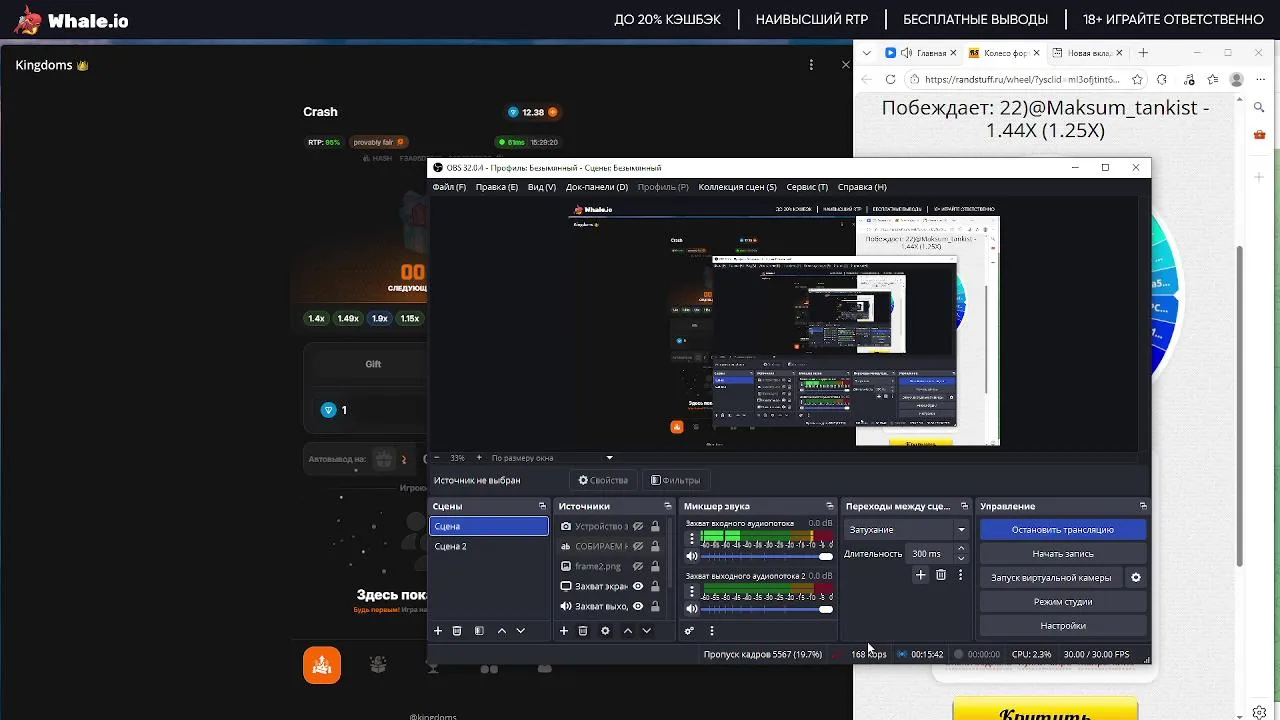Remove selected source via trash icon in Sources panel
1280x720 pixels.
coord(583,631)
